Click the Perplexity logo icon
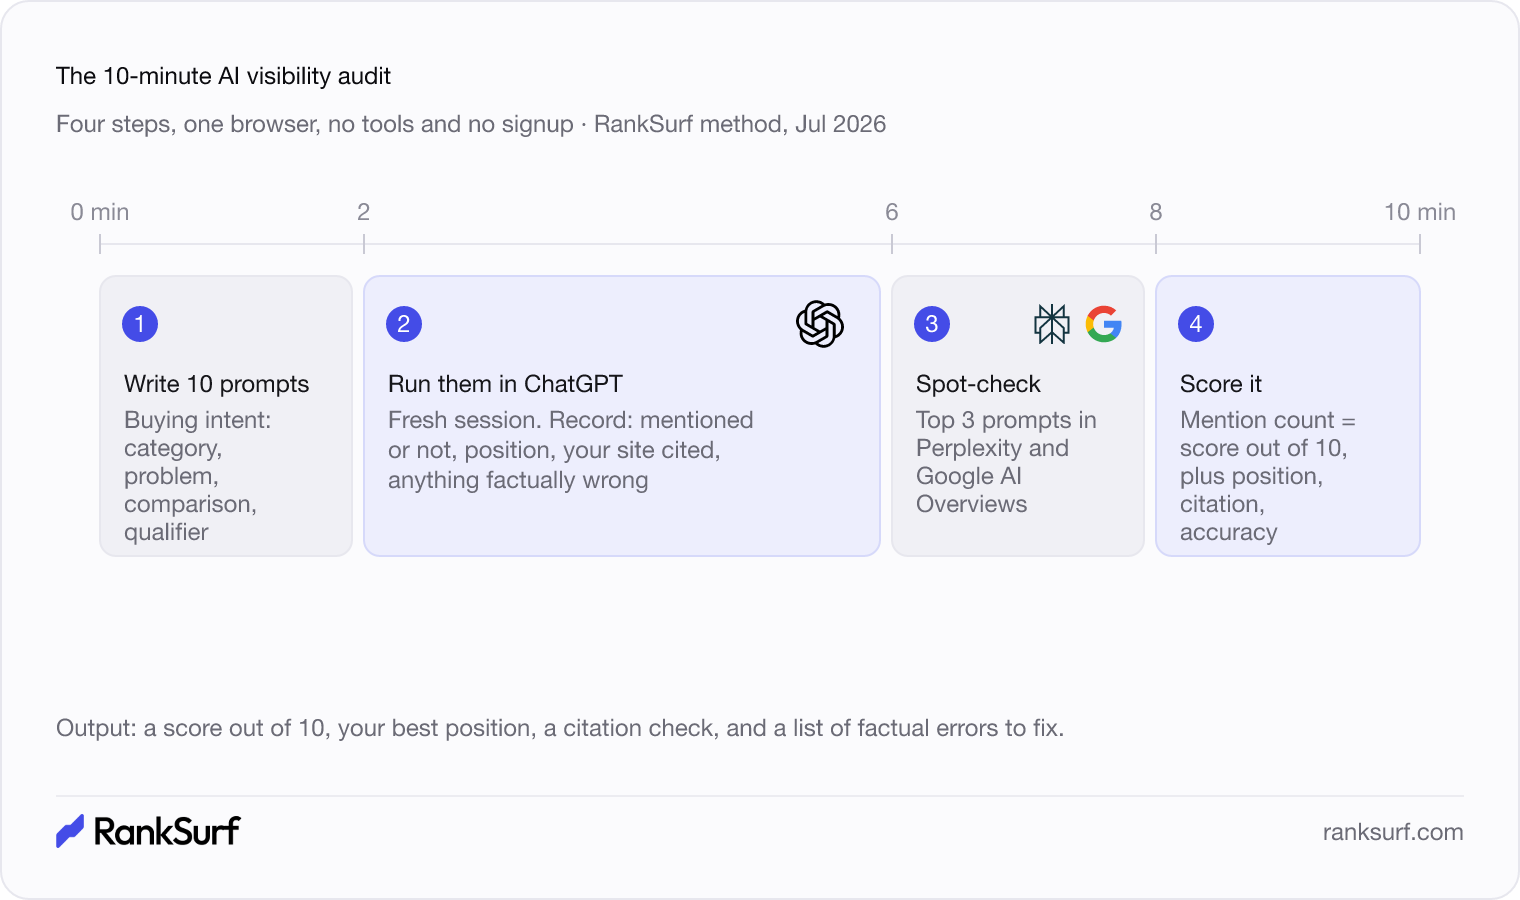The image size is (1520, 900). [x=1052, y=324]
